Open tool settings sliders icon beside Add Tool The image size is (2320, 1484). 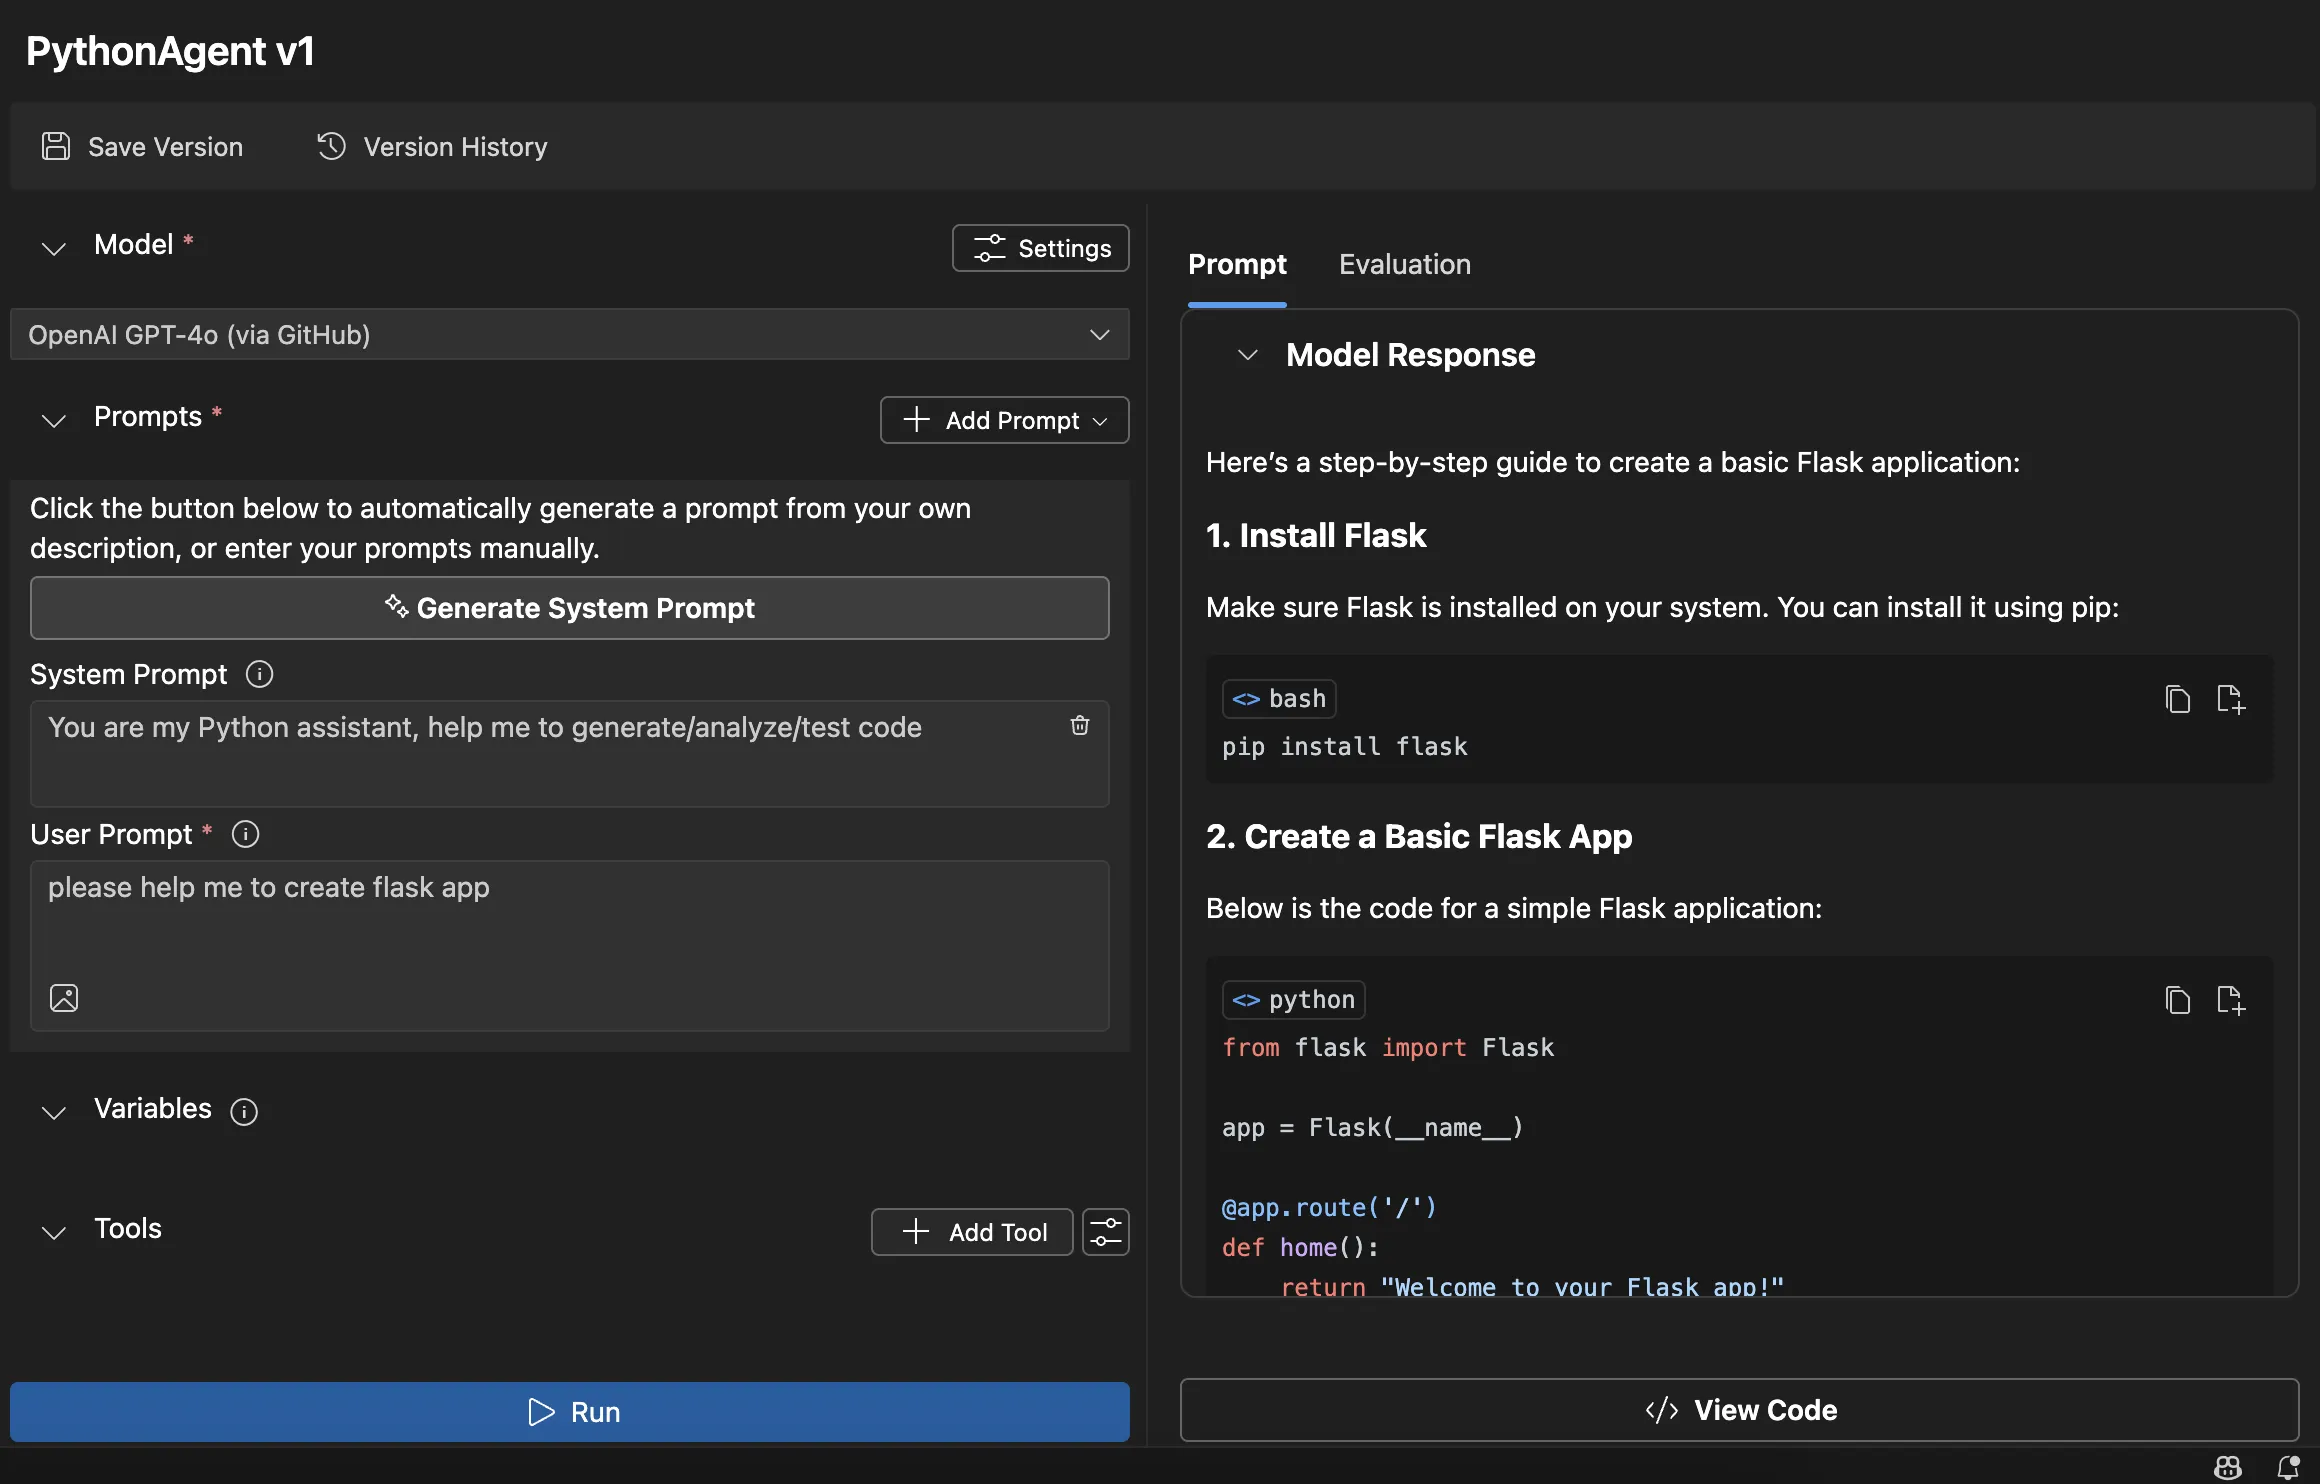[x=1106, y=1232]
